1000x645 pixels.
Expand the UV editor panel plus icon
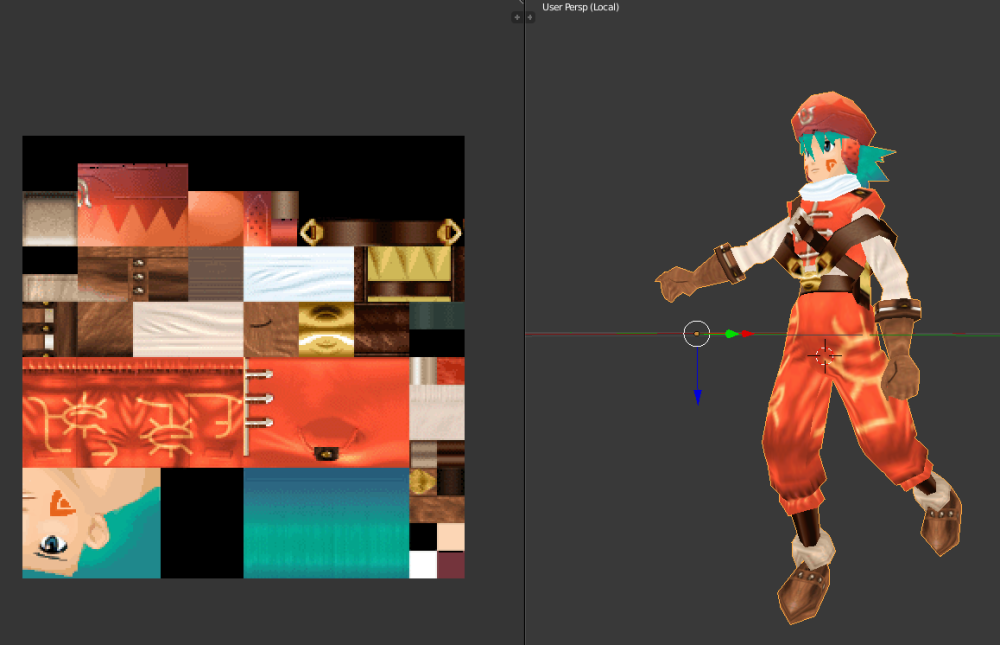click(x=517, y=17)
